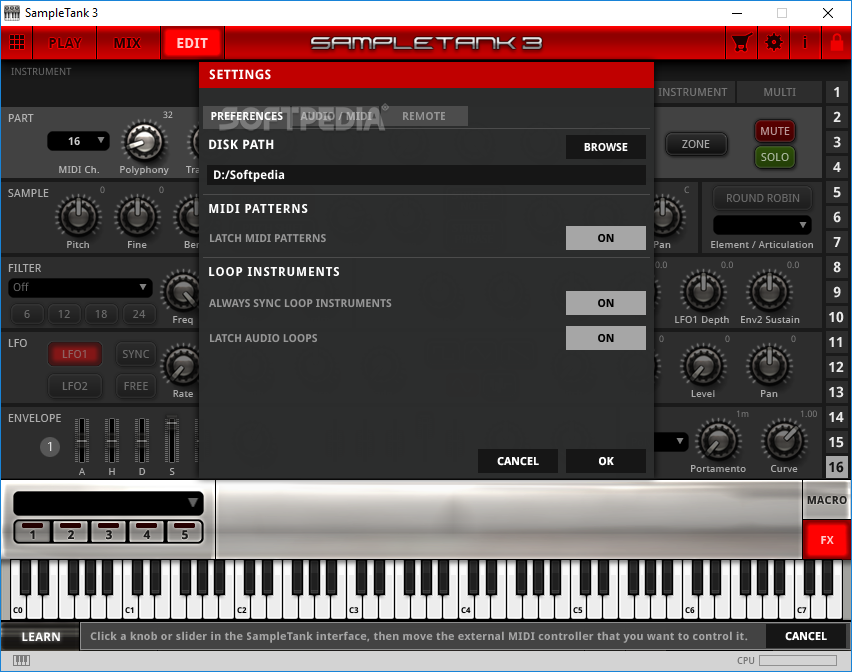Image resolution: width=852 pixels, height=672 pixels.
Task: Select part number 5 in list
Action: point(837,192)
